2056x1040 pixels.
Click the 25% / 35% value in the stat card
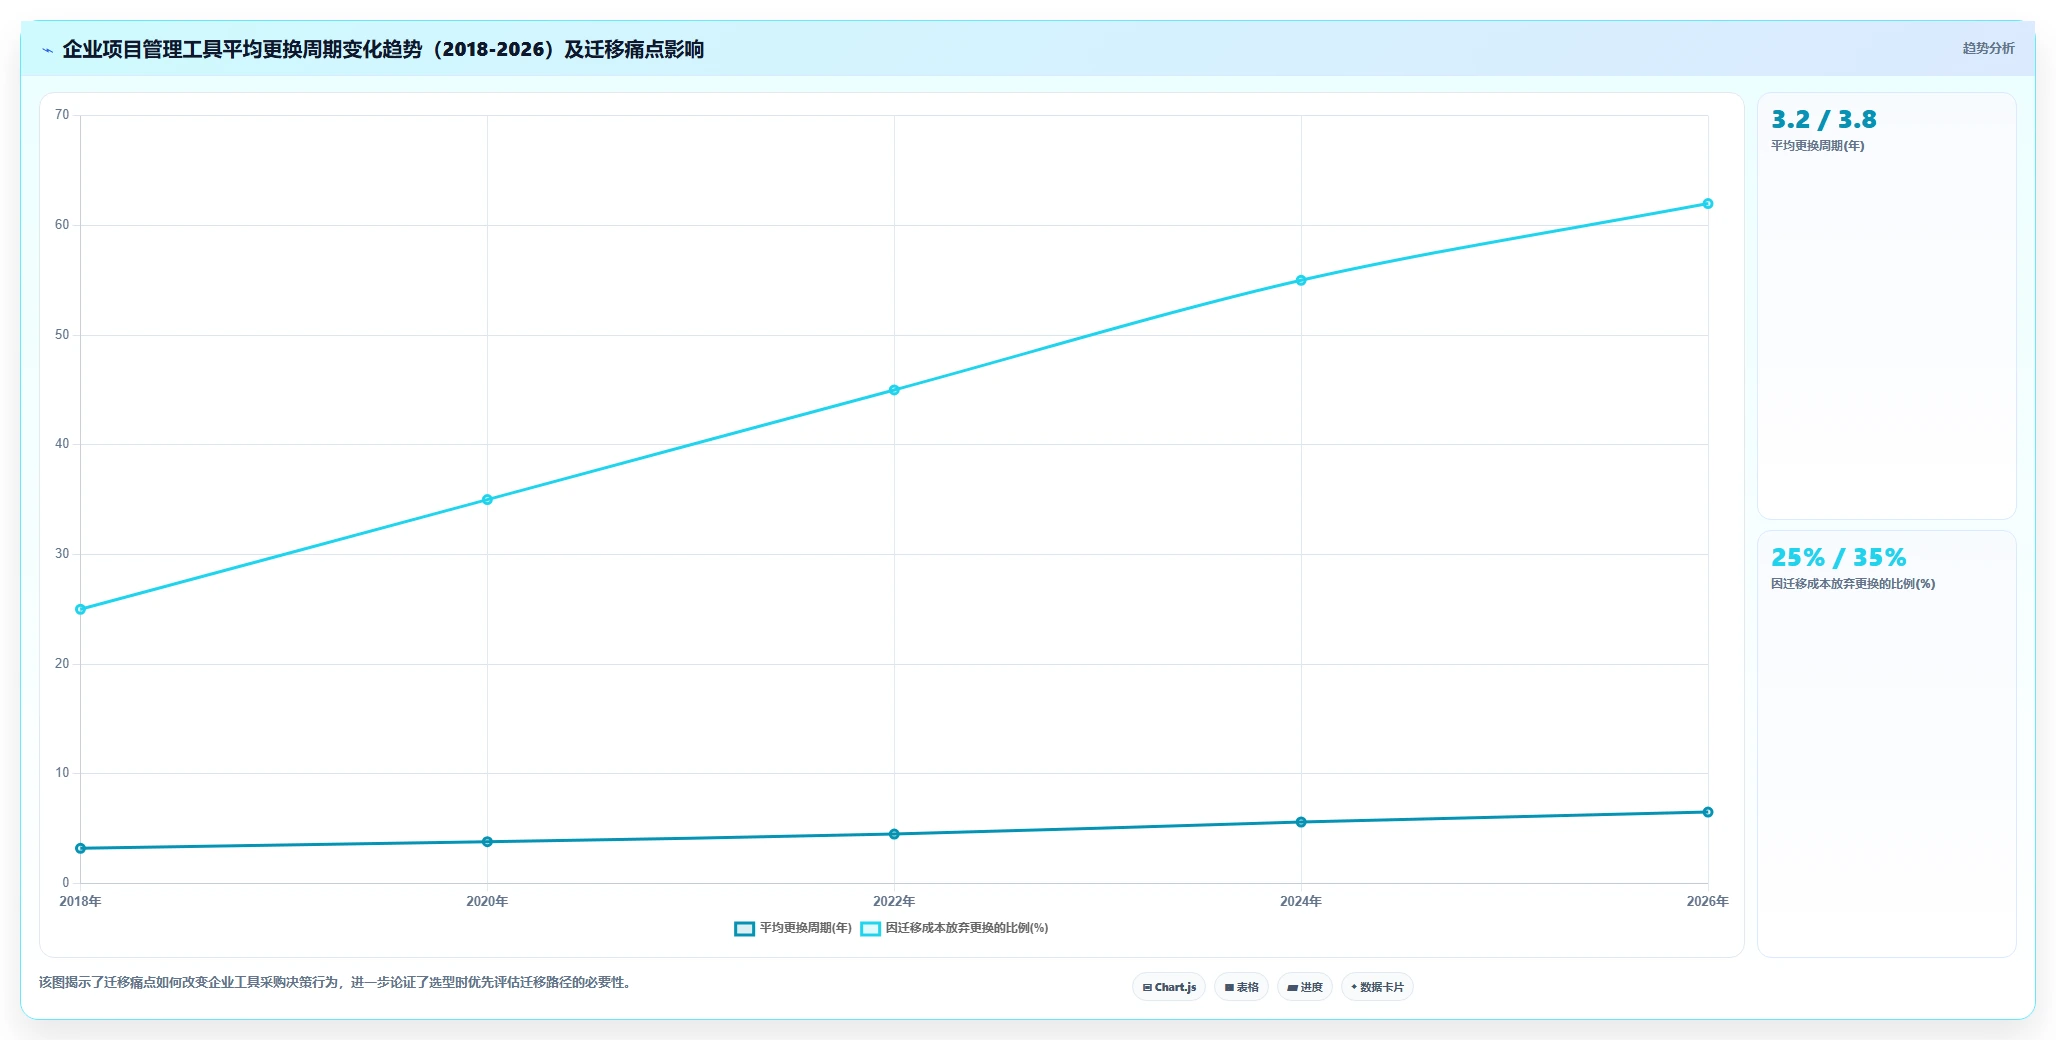point(1839,558)
